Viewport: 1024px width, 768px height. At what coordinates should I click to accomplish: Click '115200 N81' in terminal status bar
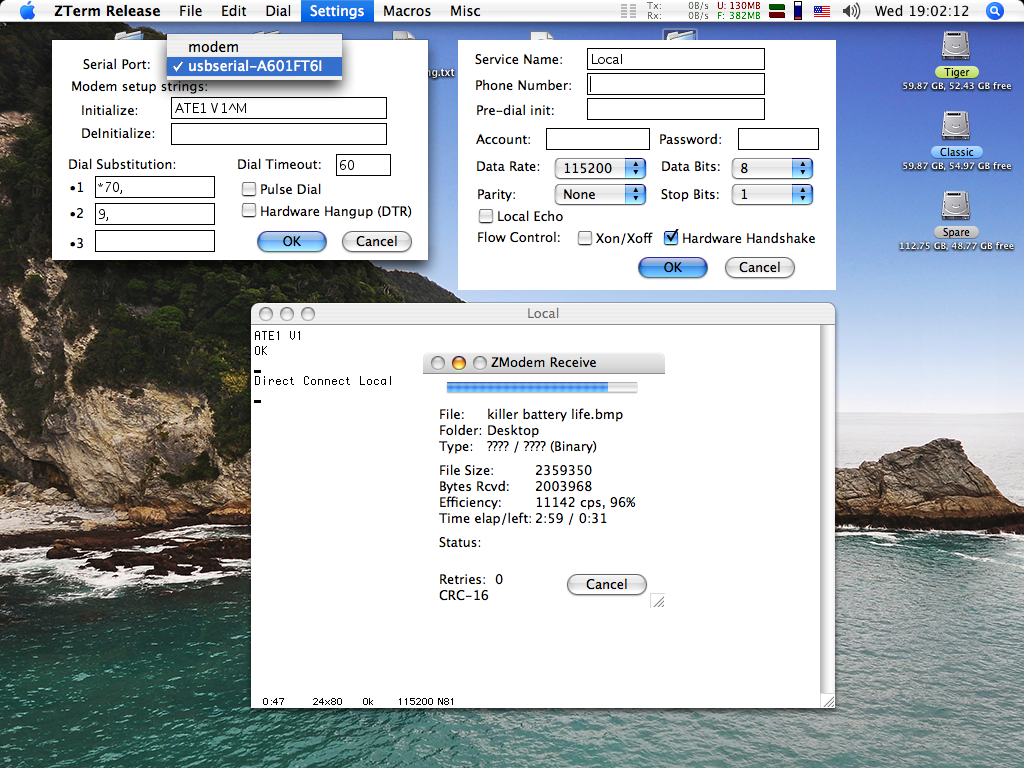[426, 701]
